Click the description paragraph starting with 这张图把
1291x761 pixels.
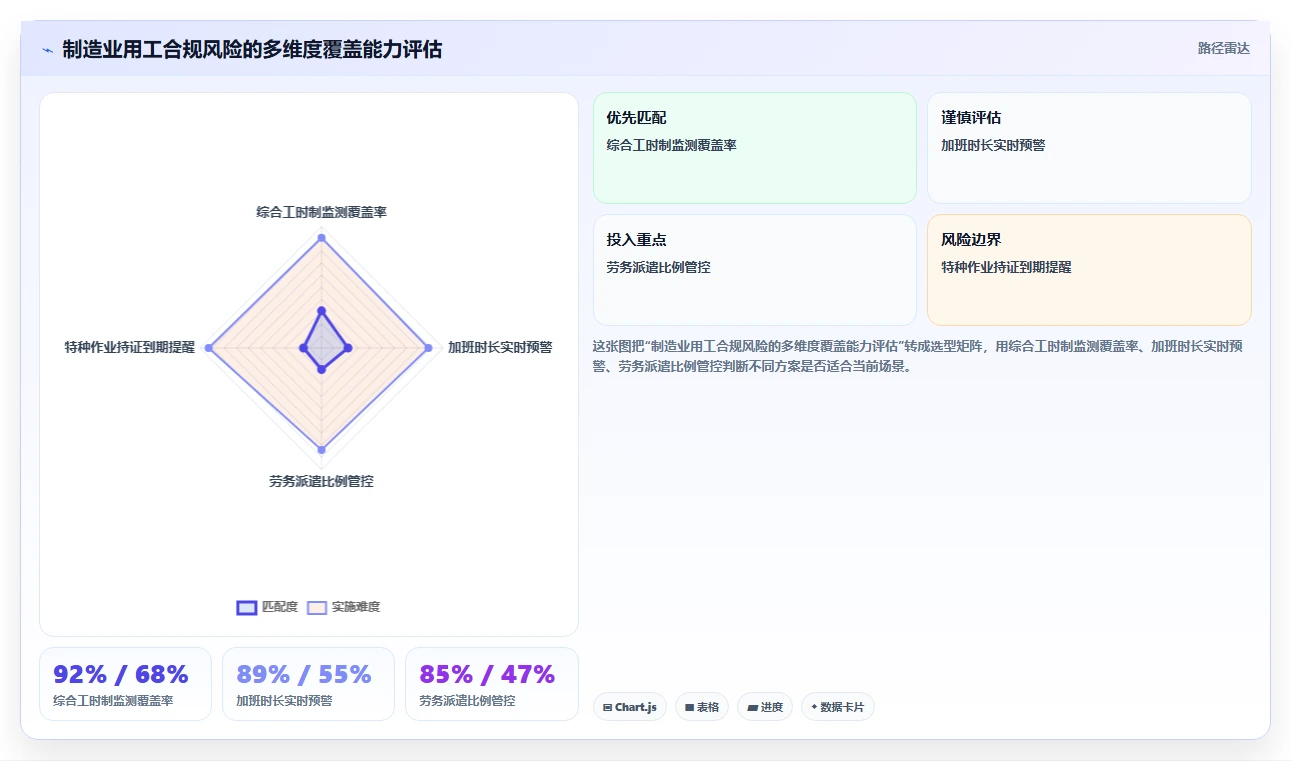pos(920,356)
